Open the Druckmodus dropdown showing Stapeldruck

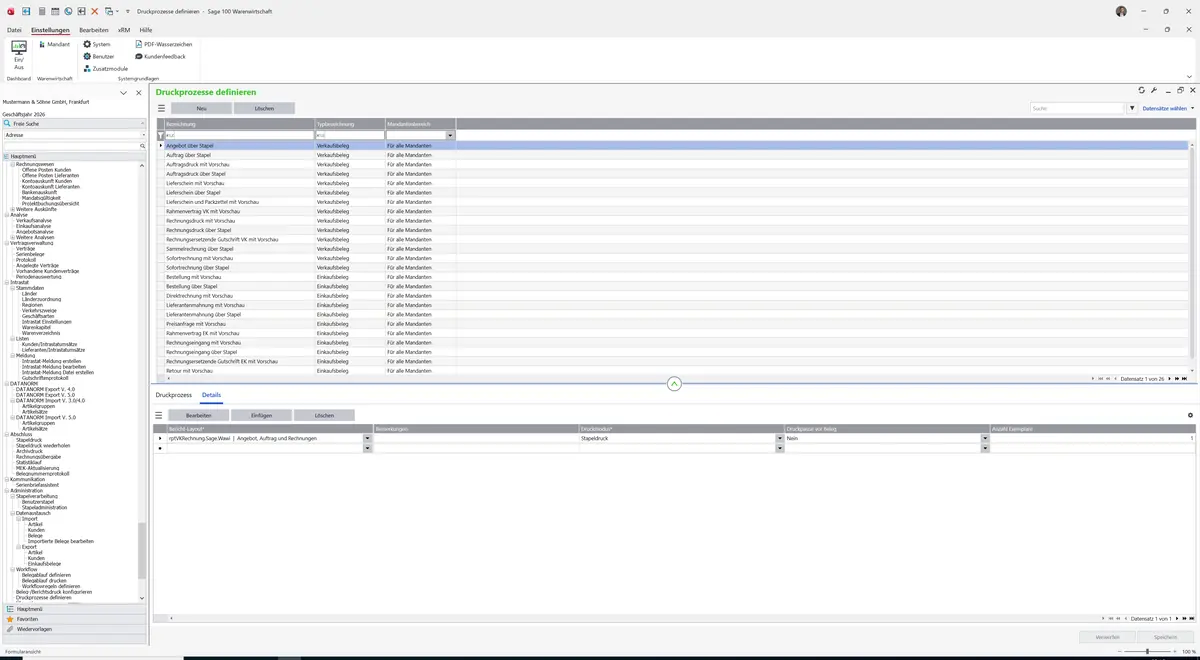coord(779,438)
